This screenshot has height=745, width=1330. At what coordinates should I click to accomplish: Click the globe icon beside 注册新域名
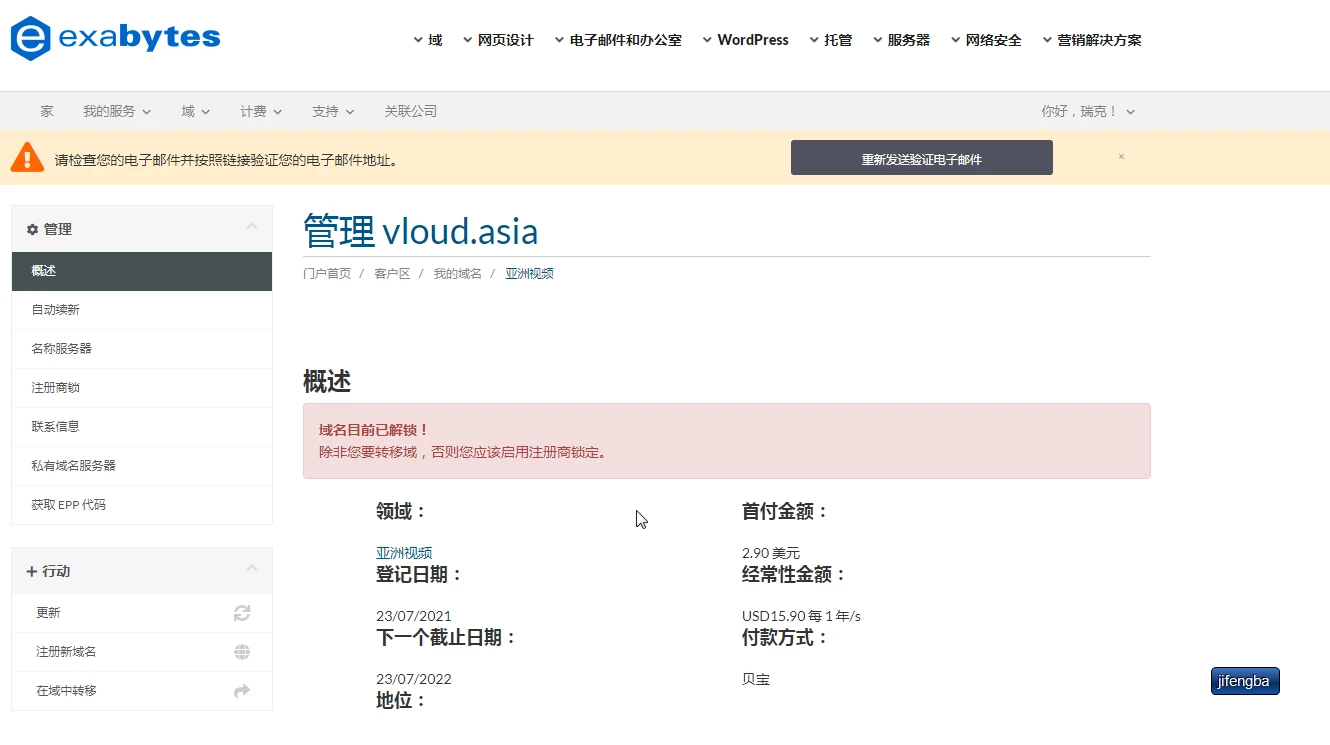(x=242, y=652)
